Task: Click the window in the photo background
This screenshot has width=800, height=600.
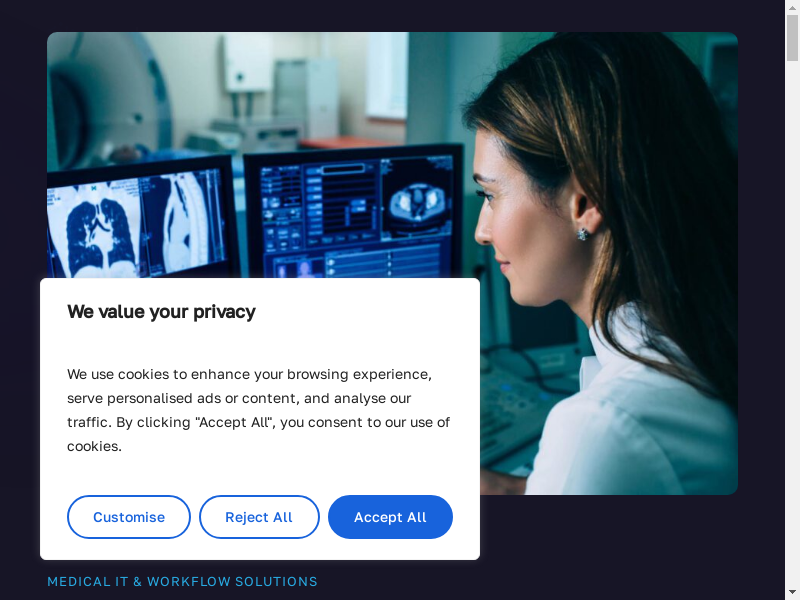Action: (x=388, y=77)
